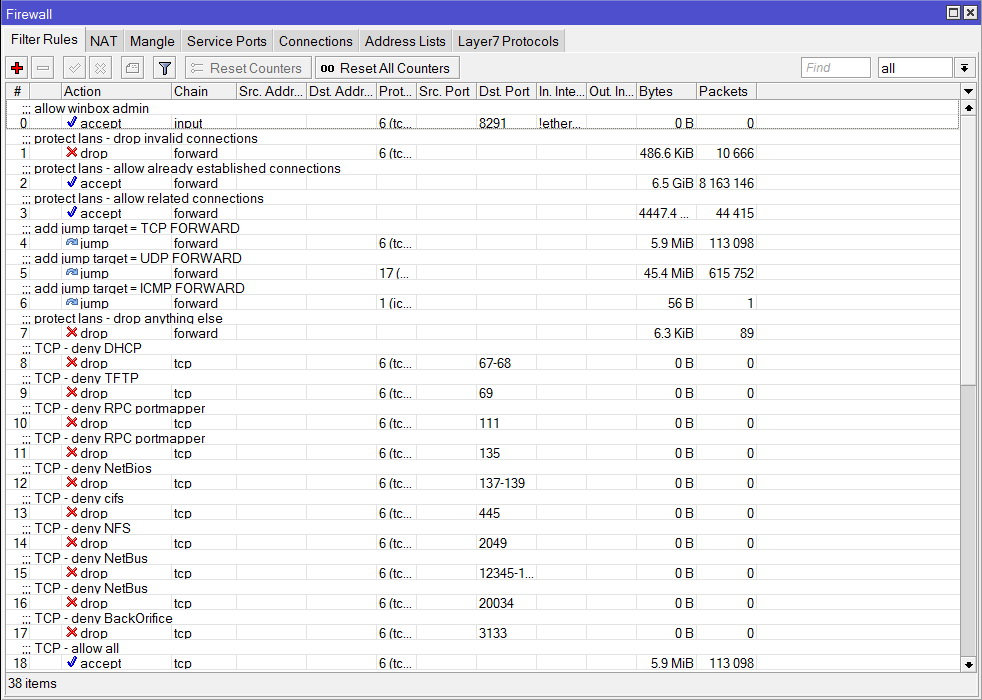Click the # column header
The width and height of the screenshot is (982, 700).
[18, 91]
